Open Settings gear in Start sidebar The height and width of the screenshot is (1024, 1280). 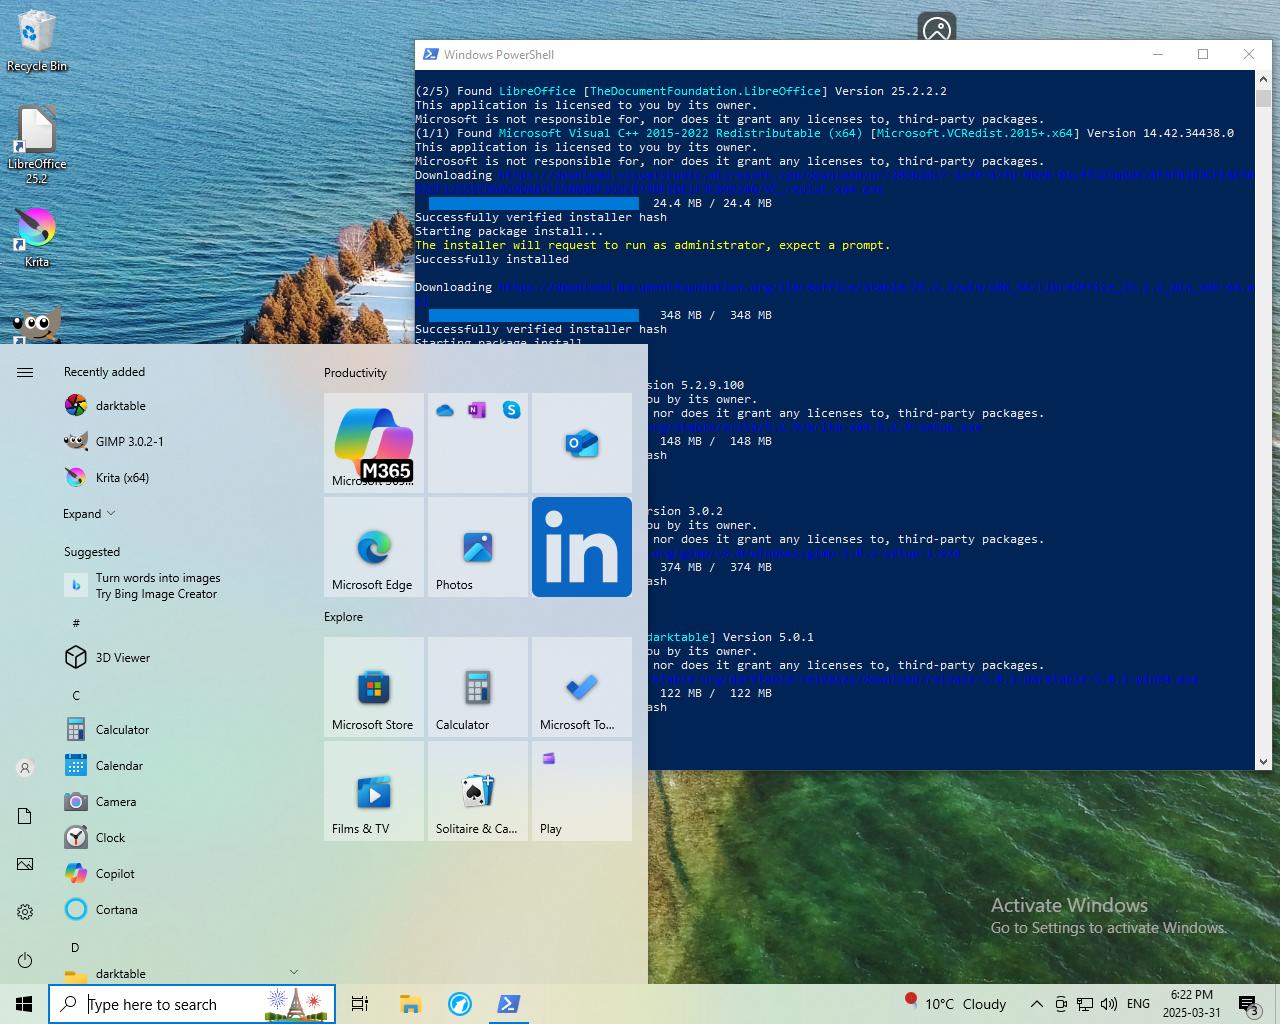(25, 912)
